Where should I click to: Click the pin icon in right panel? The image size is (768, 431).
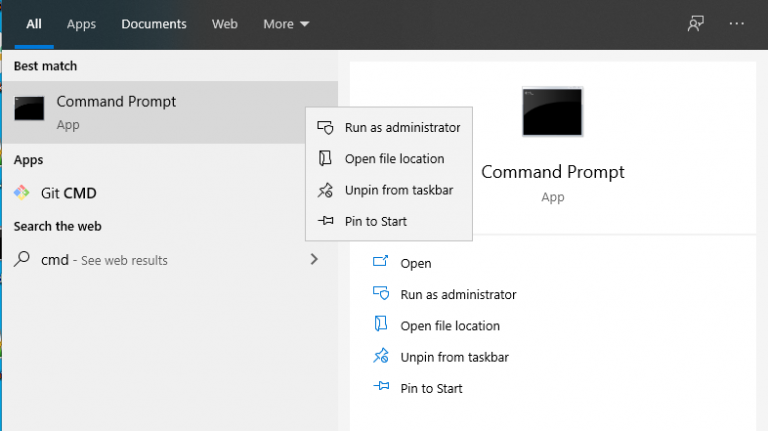[380, 388]
